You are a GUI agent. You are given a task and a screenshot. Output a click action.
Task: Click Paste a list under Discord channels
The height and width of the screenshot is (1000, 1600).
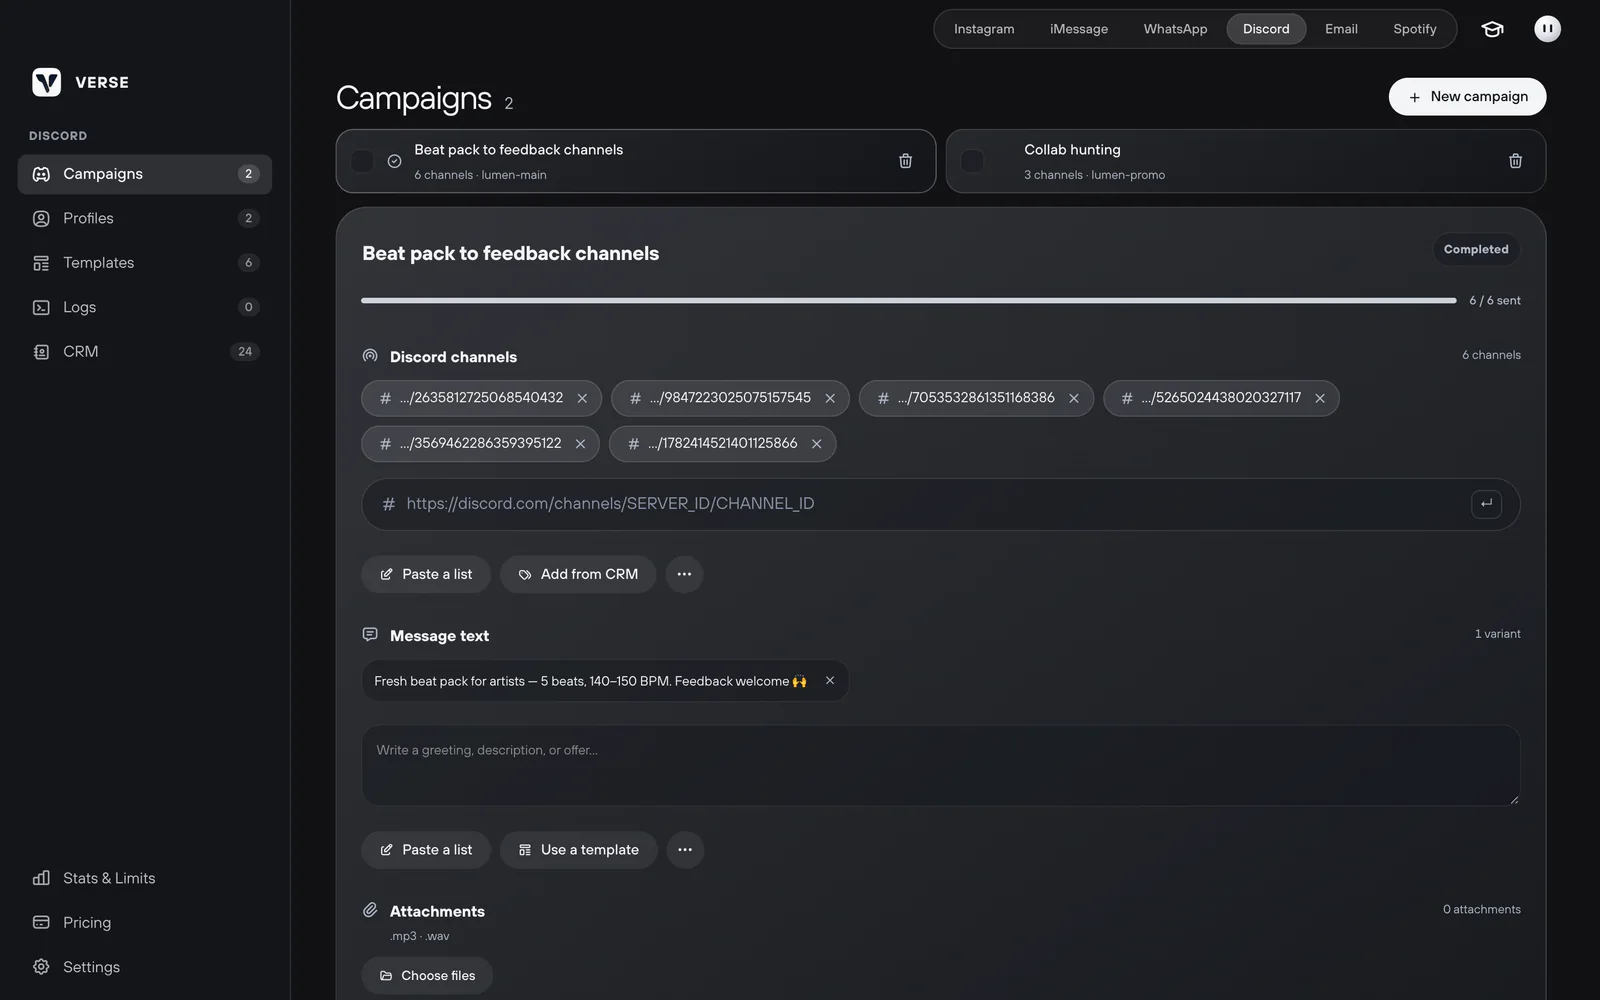(x=426, y=574)
